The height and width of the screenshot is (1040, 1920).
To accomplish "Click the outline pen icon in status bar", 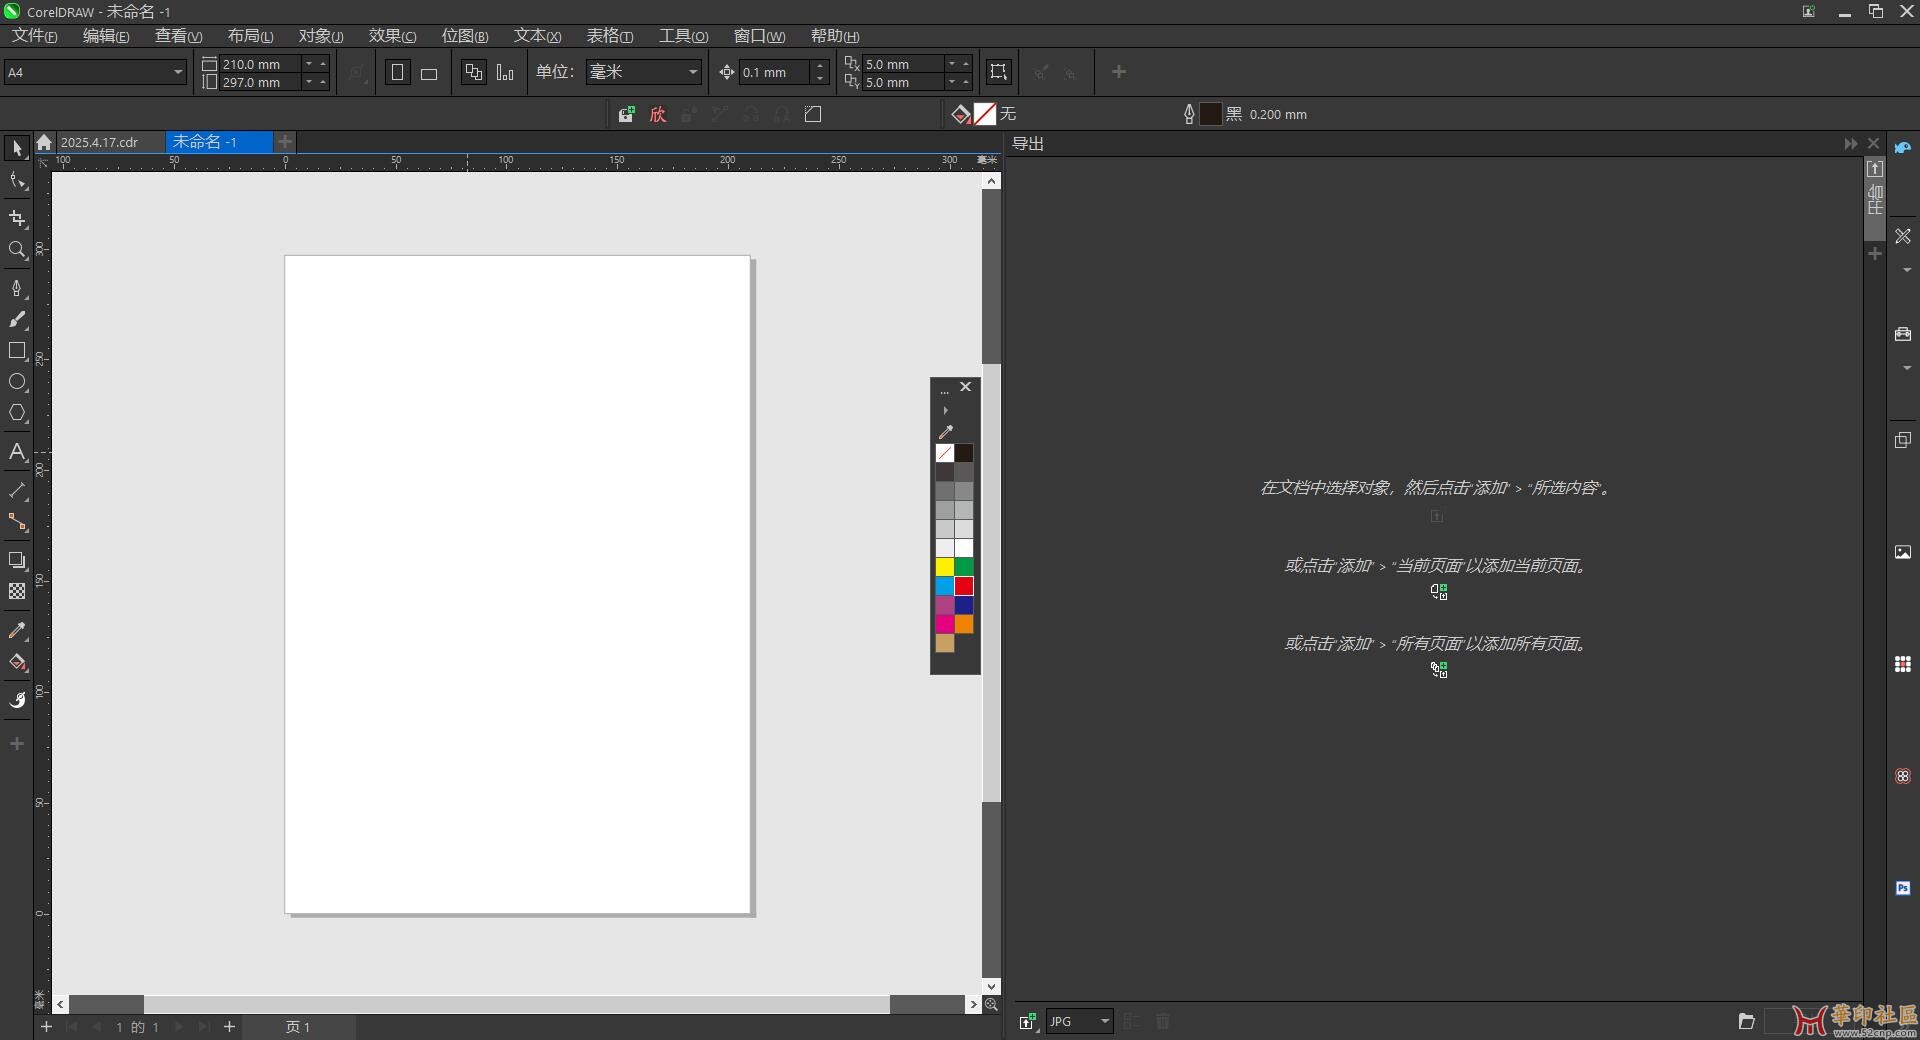I will tap(1189, 114).
